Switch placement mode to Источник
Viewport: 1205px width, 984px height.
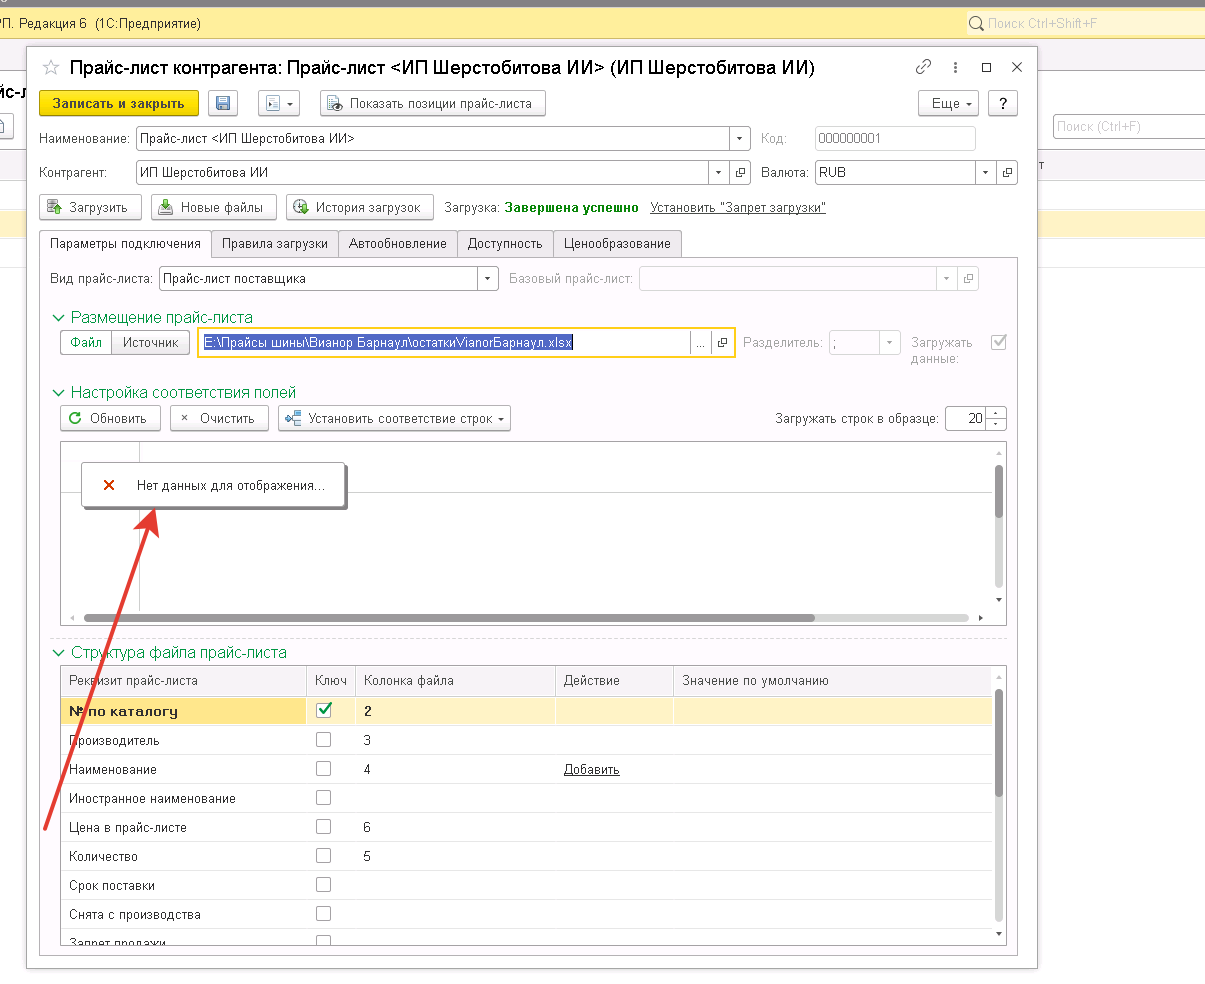click(x=150, y=343)
